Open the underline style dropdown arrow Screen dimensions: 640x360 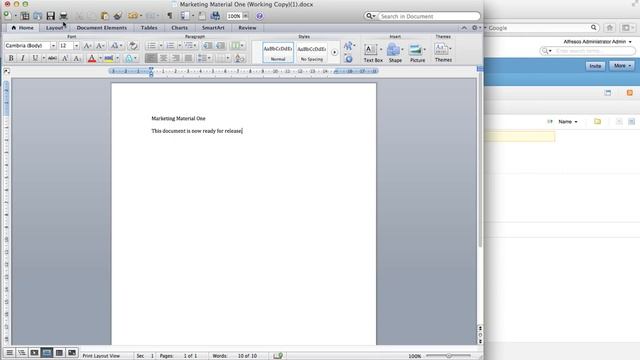(43, 58)
